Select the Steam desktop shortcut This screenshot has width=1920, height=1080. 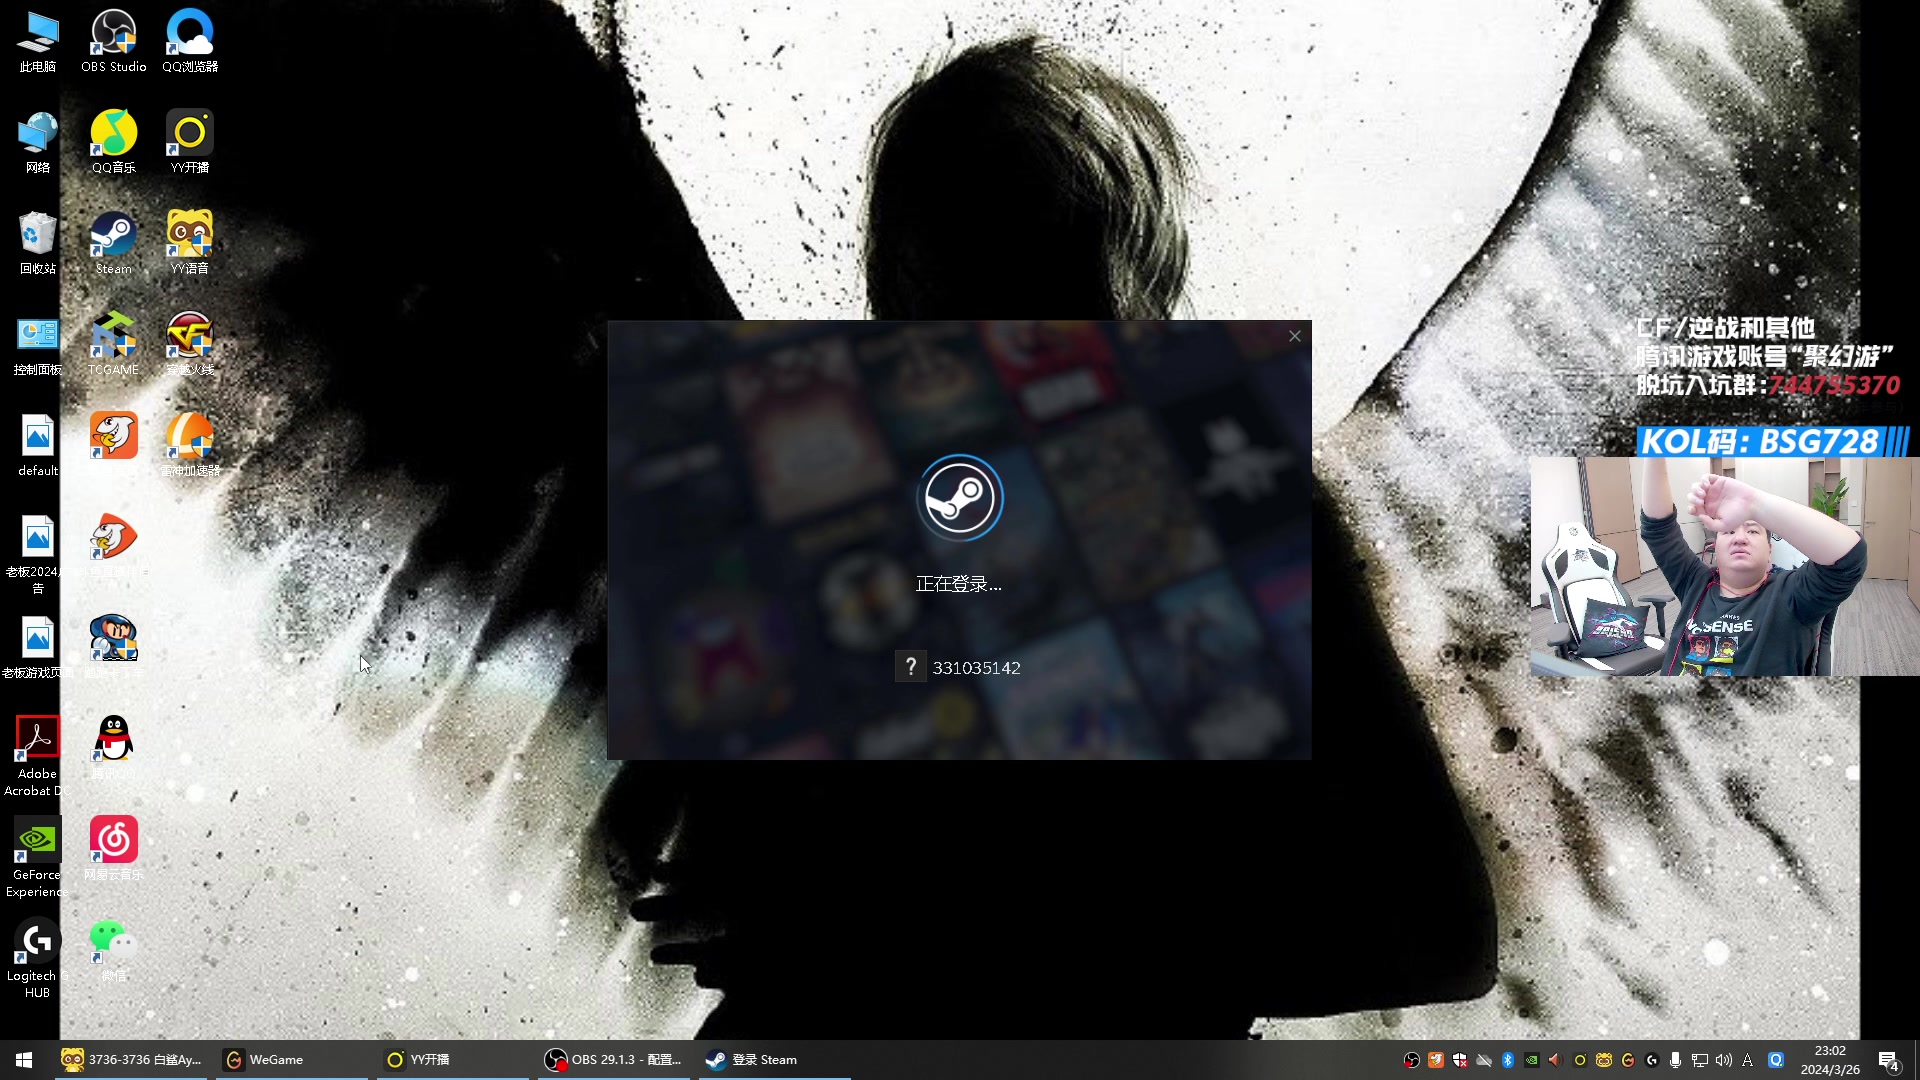coord(114,244)
